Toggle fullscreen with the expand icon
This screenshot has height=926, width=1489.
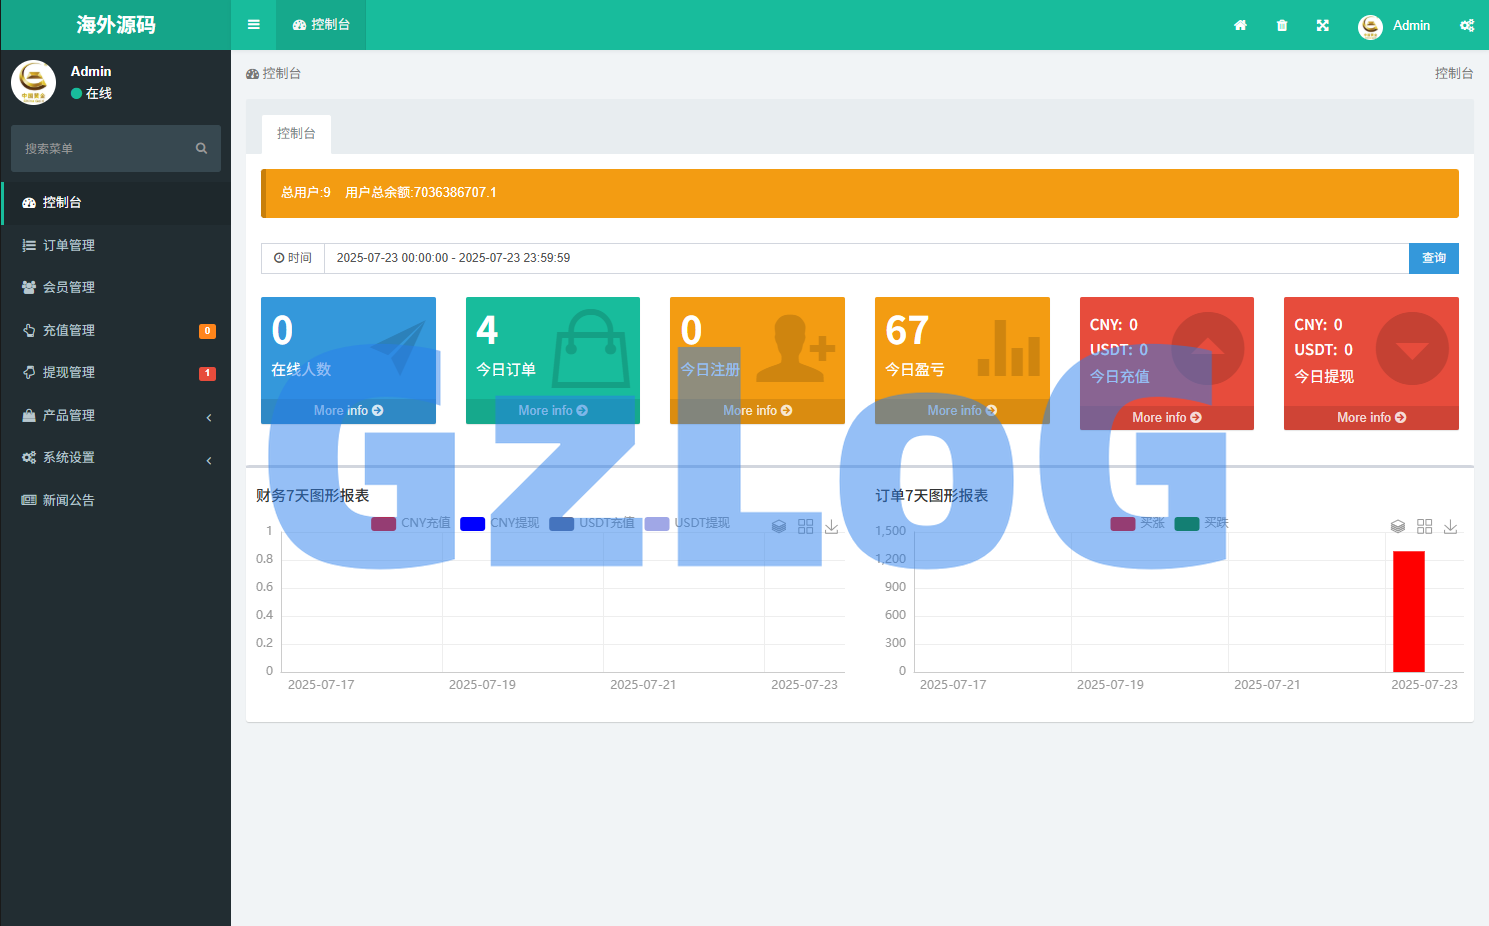(1323, 25)
